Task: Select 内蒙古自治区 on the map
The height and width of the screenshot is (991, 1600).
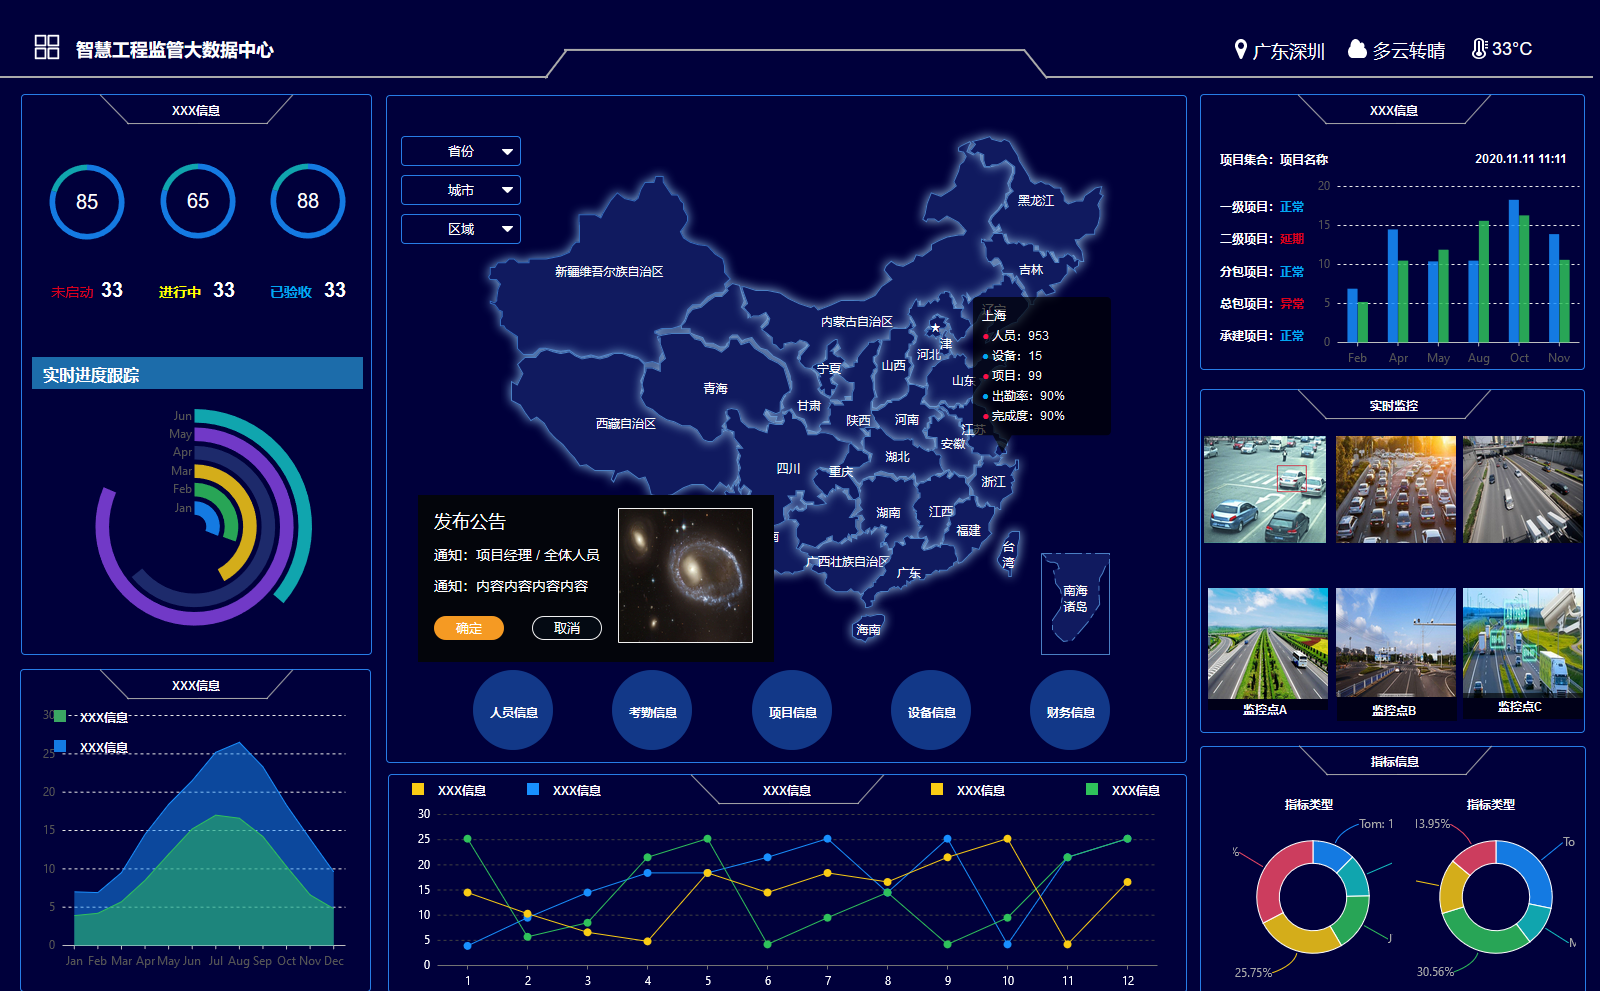Action: pos(857,321)
